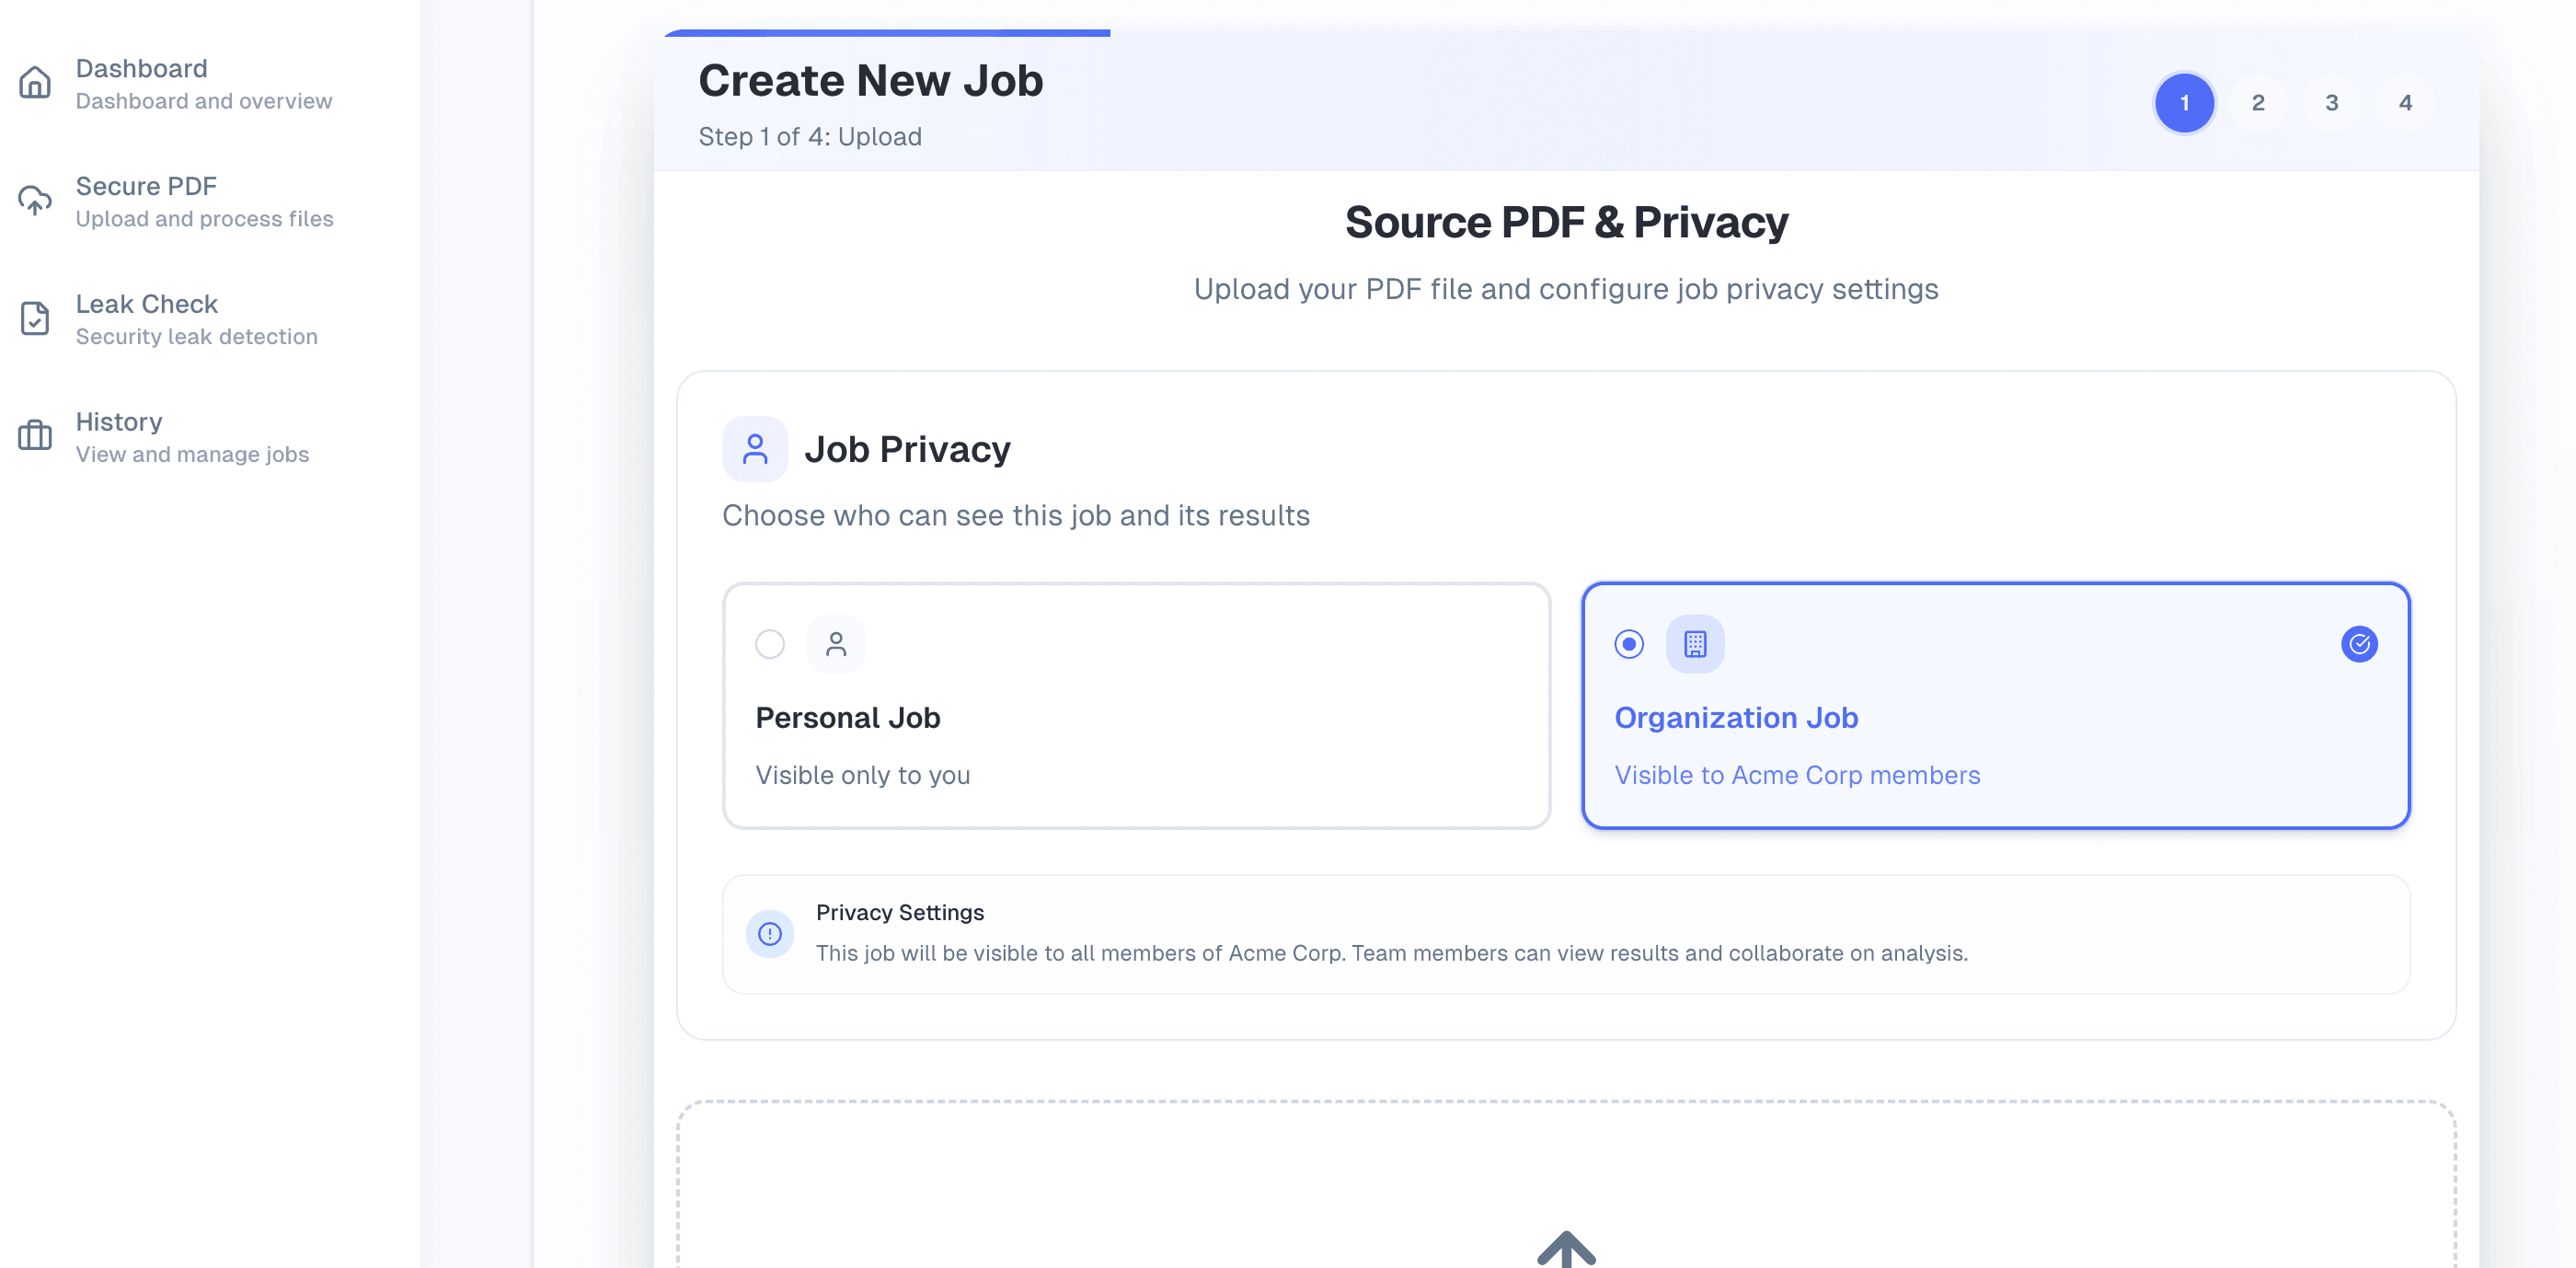The width and height of the screenshot is (2576, 1268).
Task: Click the Job Privacy user icon
Action: click(755, 449)
